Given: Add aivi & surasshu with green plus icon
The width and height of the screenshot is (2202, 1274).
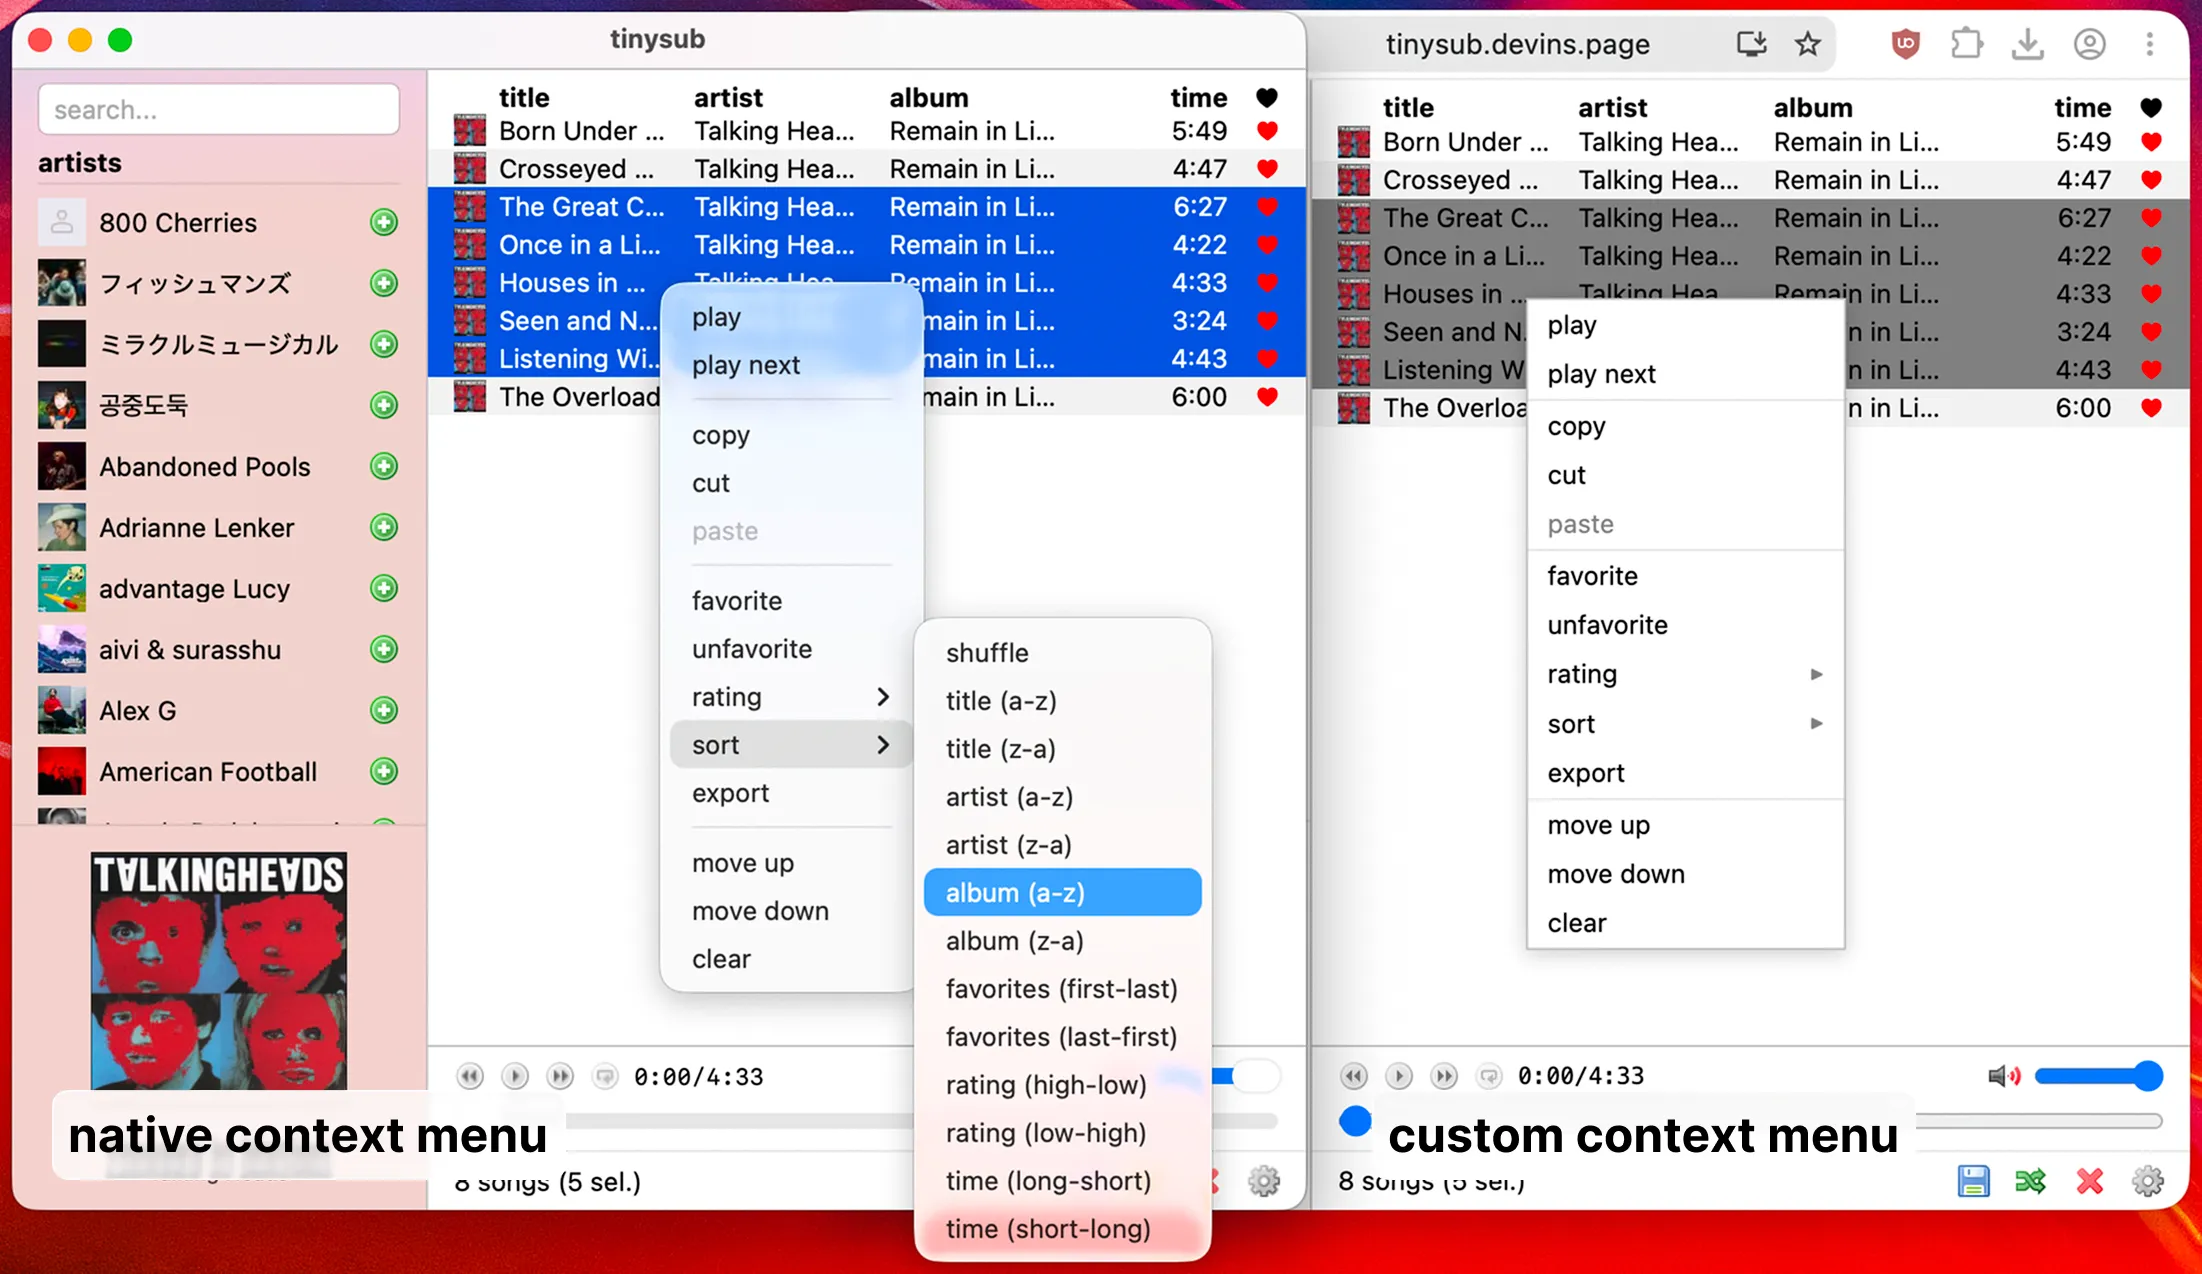Looking at the screenshot, I should [384, 649].
